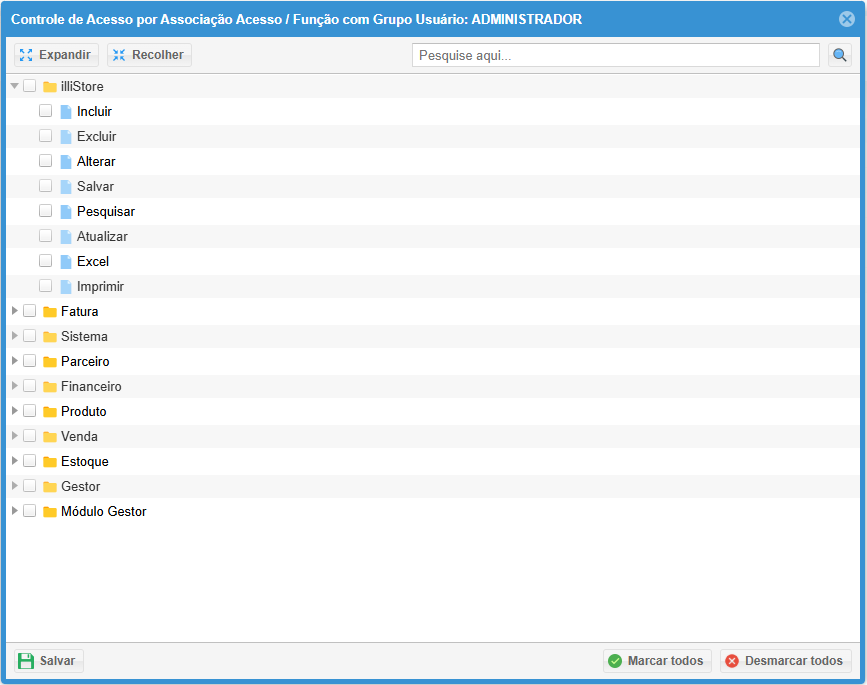The width and height of the screenshot is (867, 685).
Task: Select the Venda tree item label
Action: [x=79, y=436]
